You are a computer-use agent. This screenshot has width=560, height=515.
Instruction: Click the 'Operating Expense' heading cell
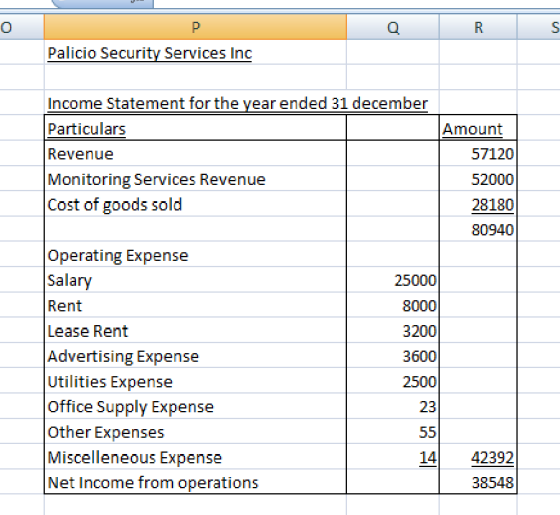point(195,255)
